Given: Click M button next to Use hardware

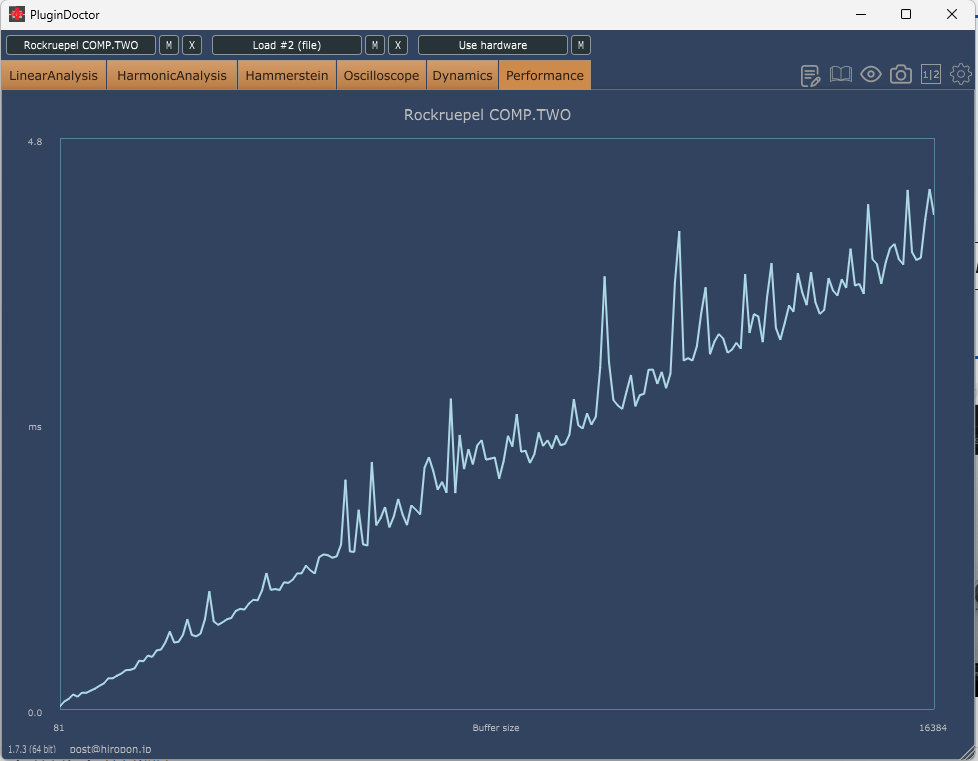Looking at the screenshot, I should pyautogui.click(x=581, y=45).
